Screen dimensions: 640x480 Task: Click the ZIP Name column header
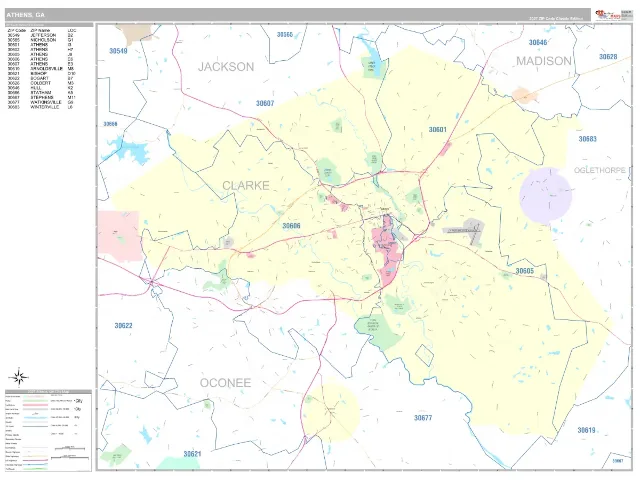40,31
